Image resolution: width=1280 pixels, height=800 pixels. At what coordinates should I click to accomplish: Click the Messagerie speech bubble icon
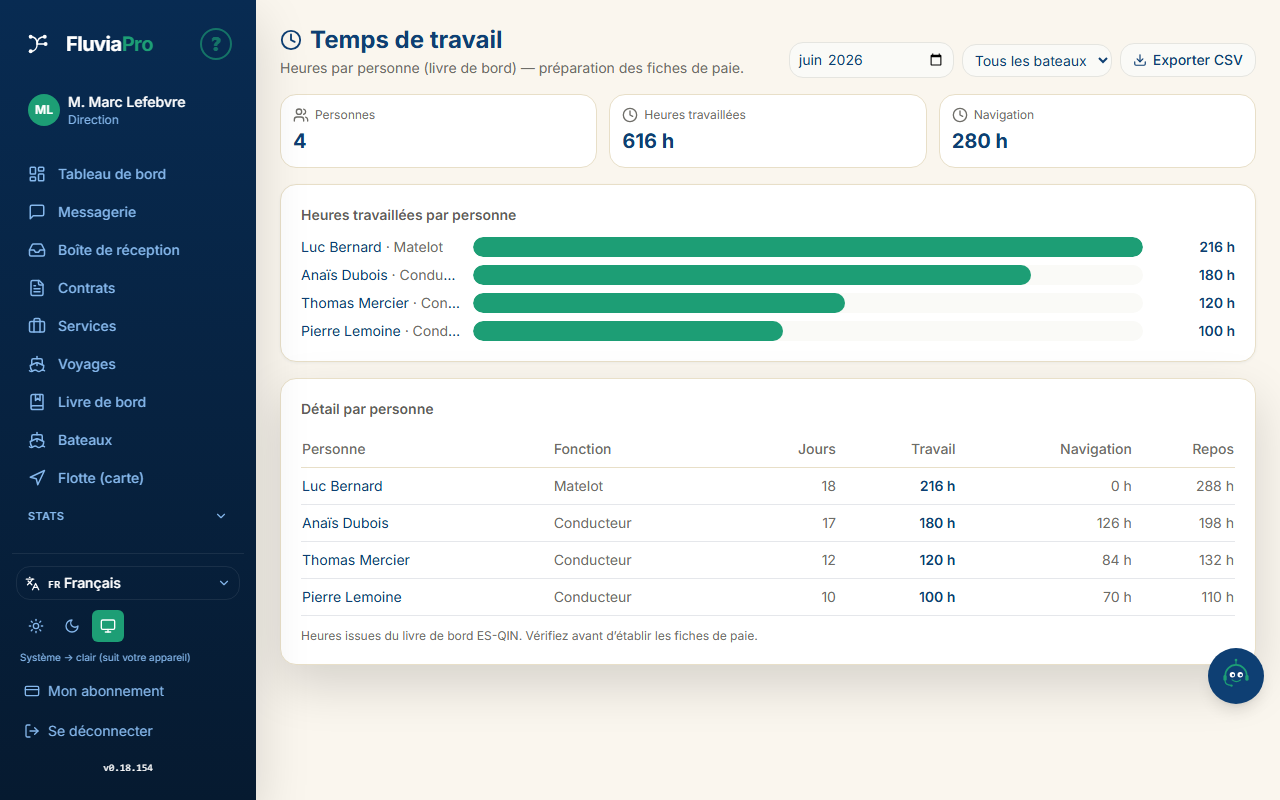click(37, 212)
